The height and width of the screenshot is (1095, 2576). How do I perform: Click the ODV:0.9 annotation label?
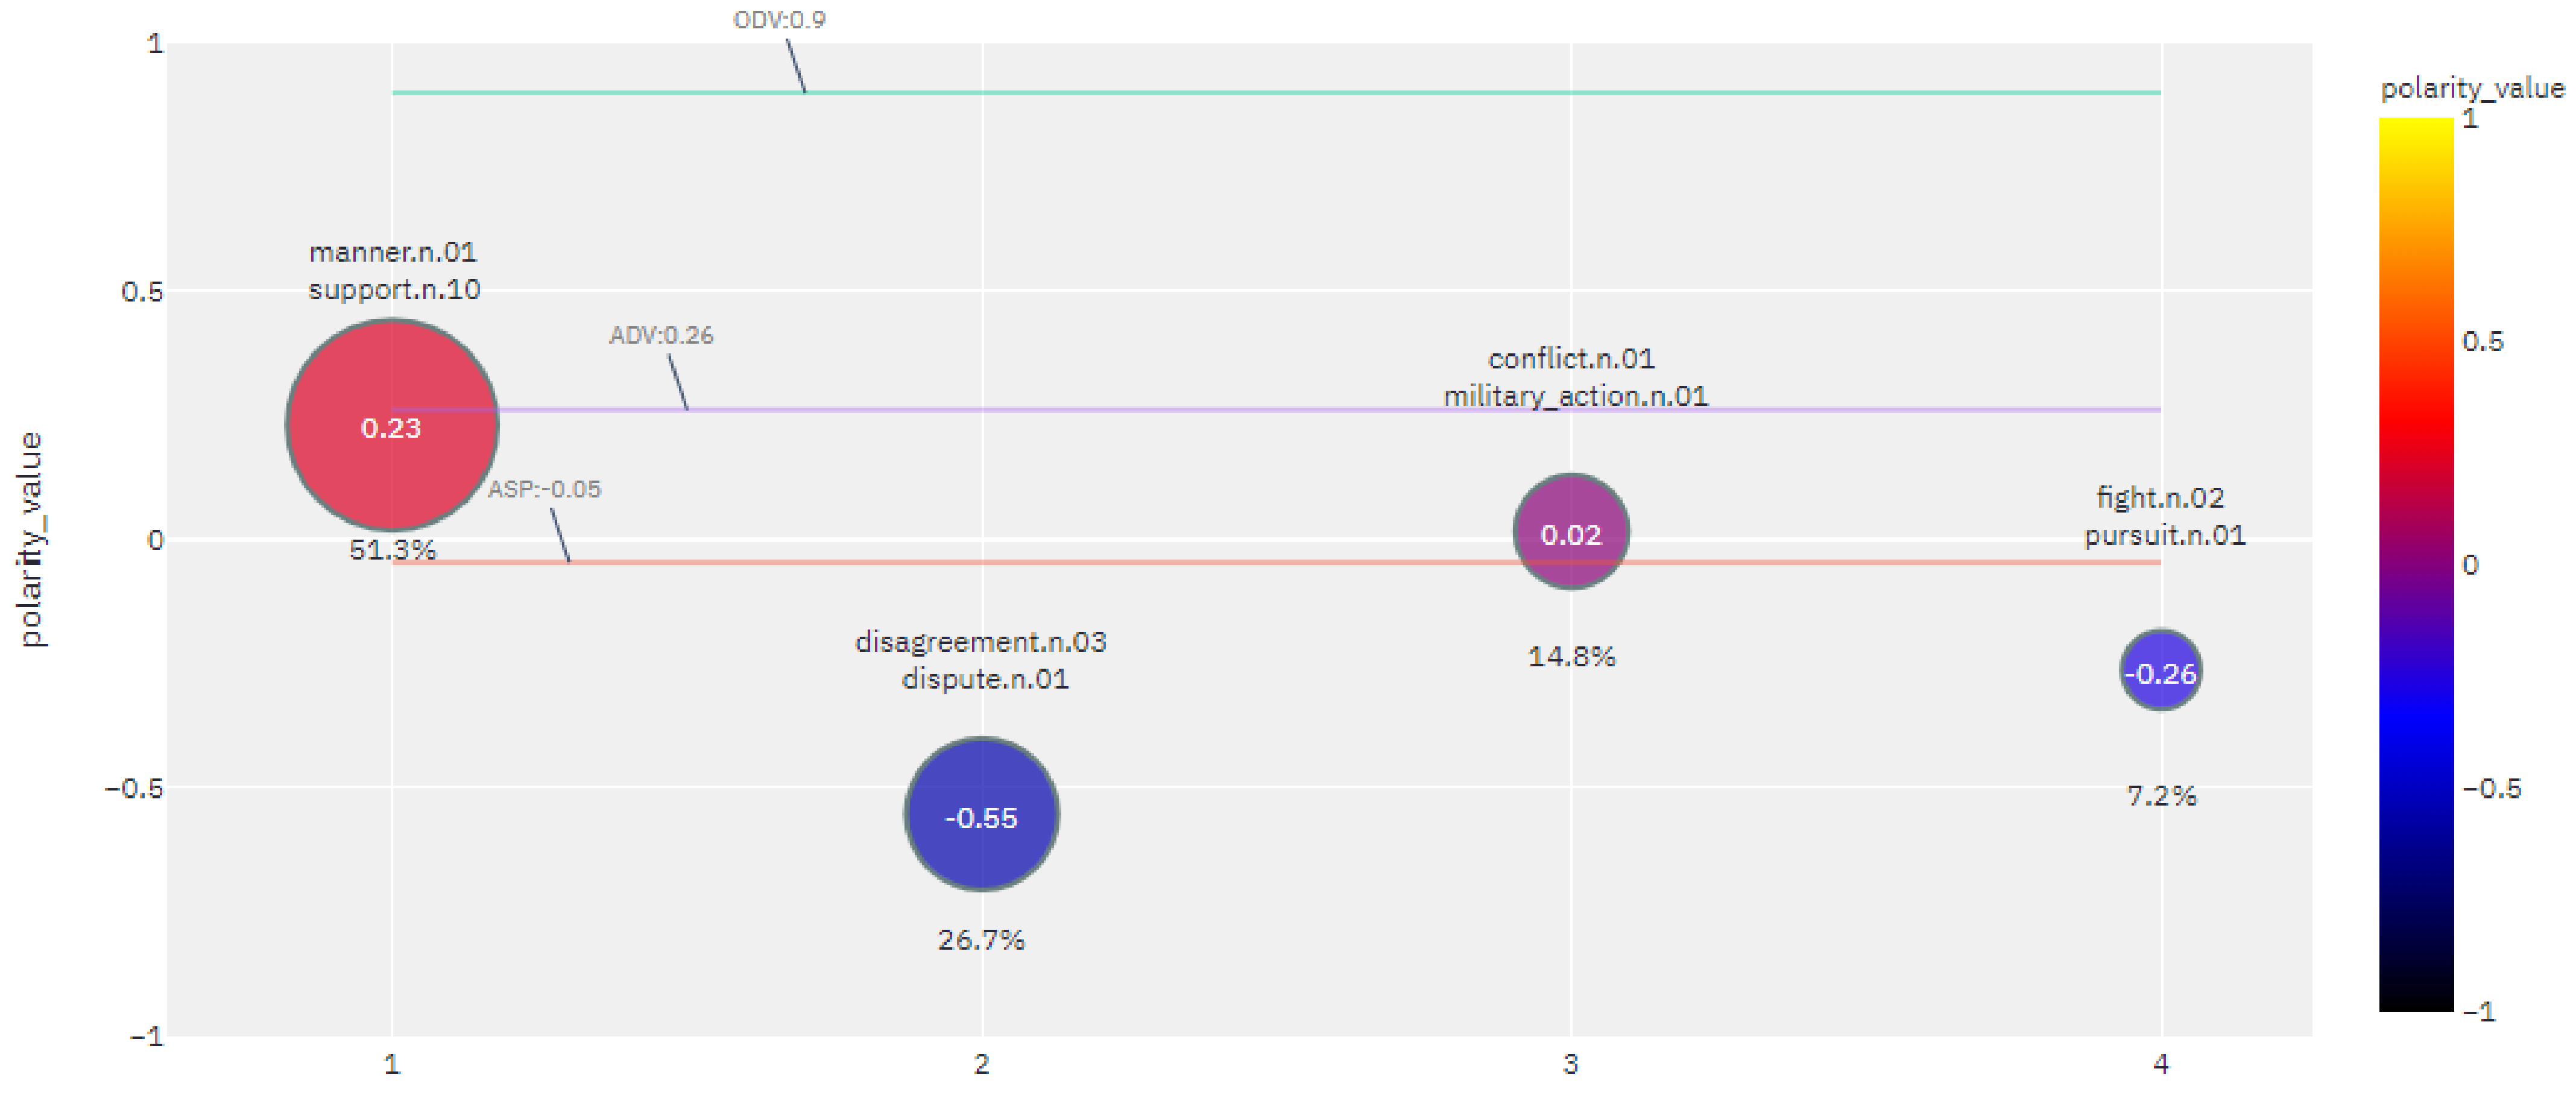[x=779, y=20]
